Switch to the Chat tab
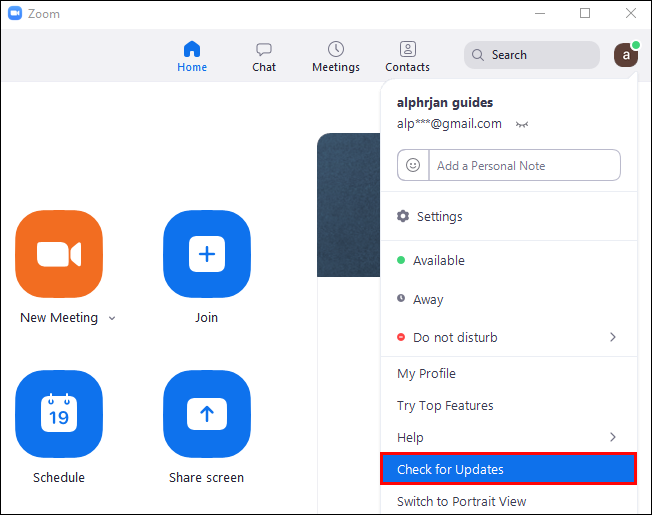This screenshot has height=515, width=652. (x=264, y=57)
